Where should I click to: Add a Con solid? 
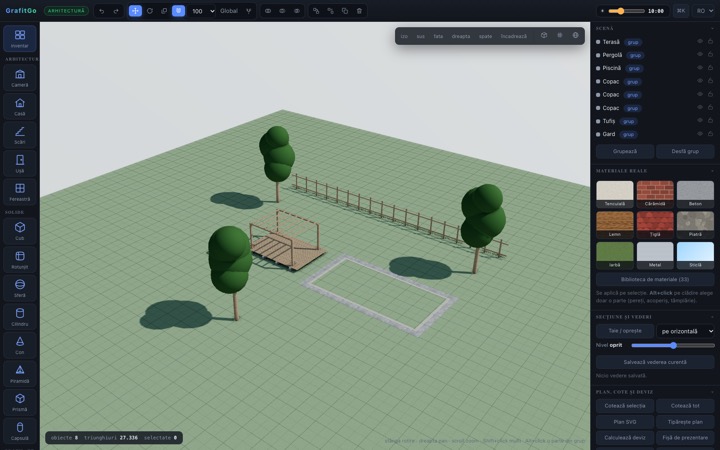pyautogui.click(x=20, y=344)
